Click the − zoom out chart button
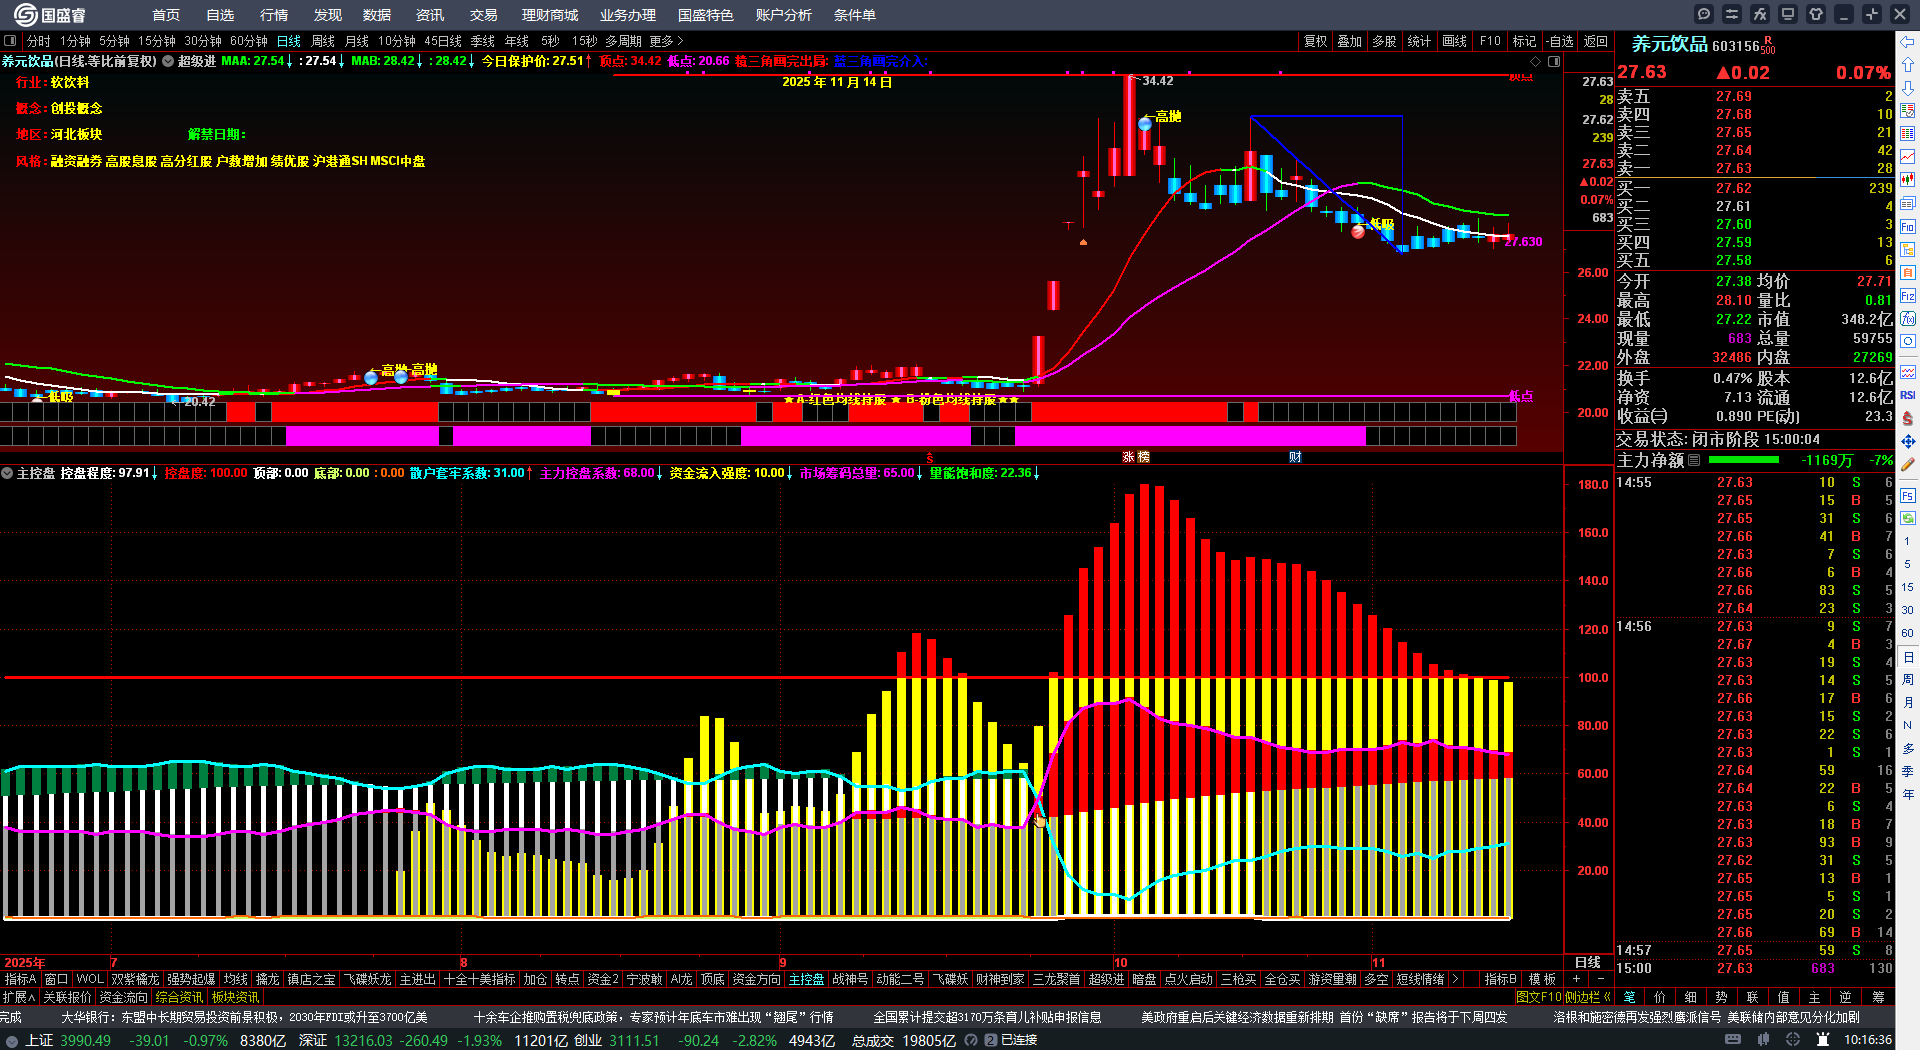This screenshot has width=1920, height=1050. (1601, 979)
